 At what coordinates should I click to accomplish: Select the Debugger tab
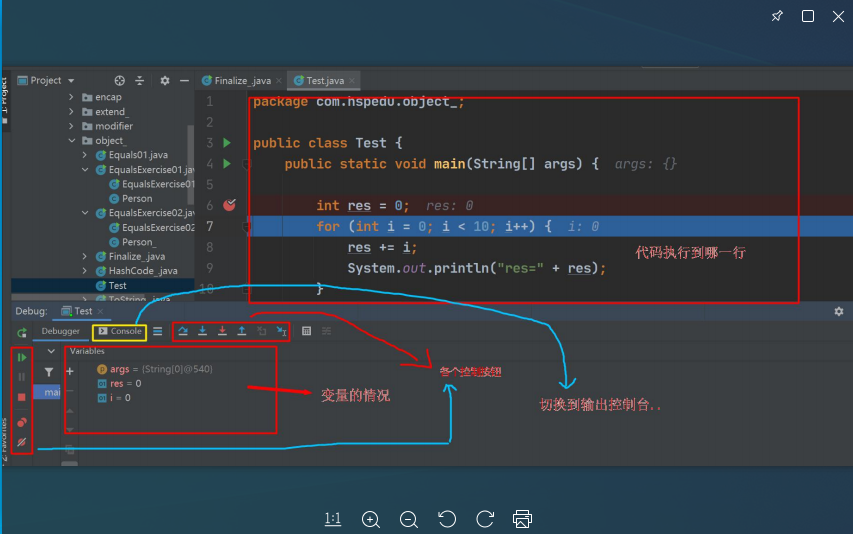pyautogui.click(x=60, y=331)
